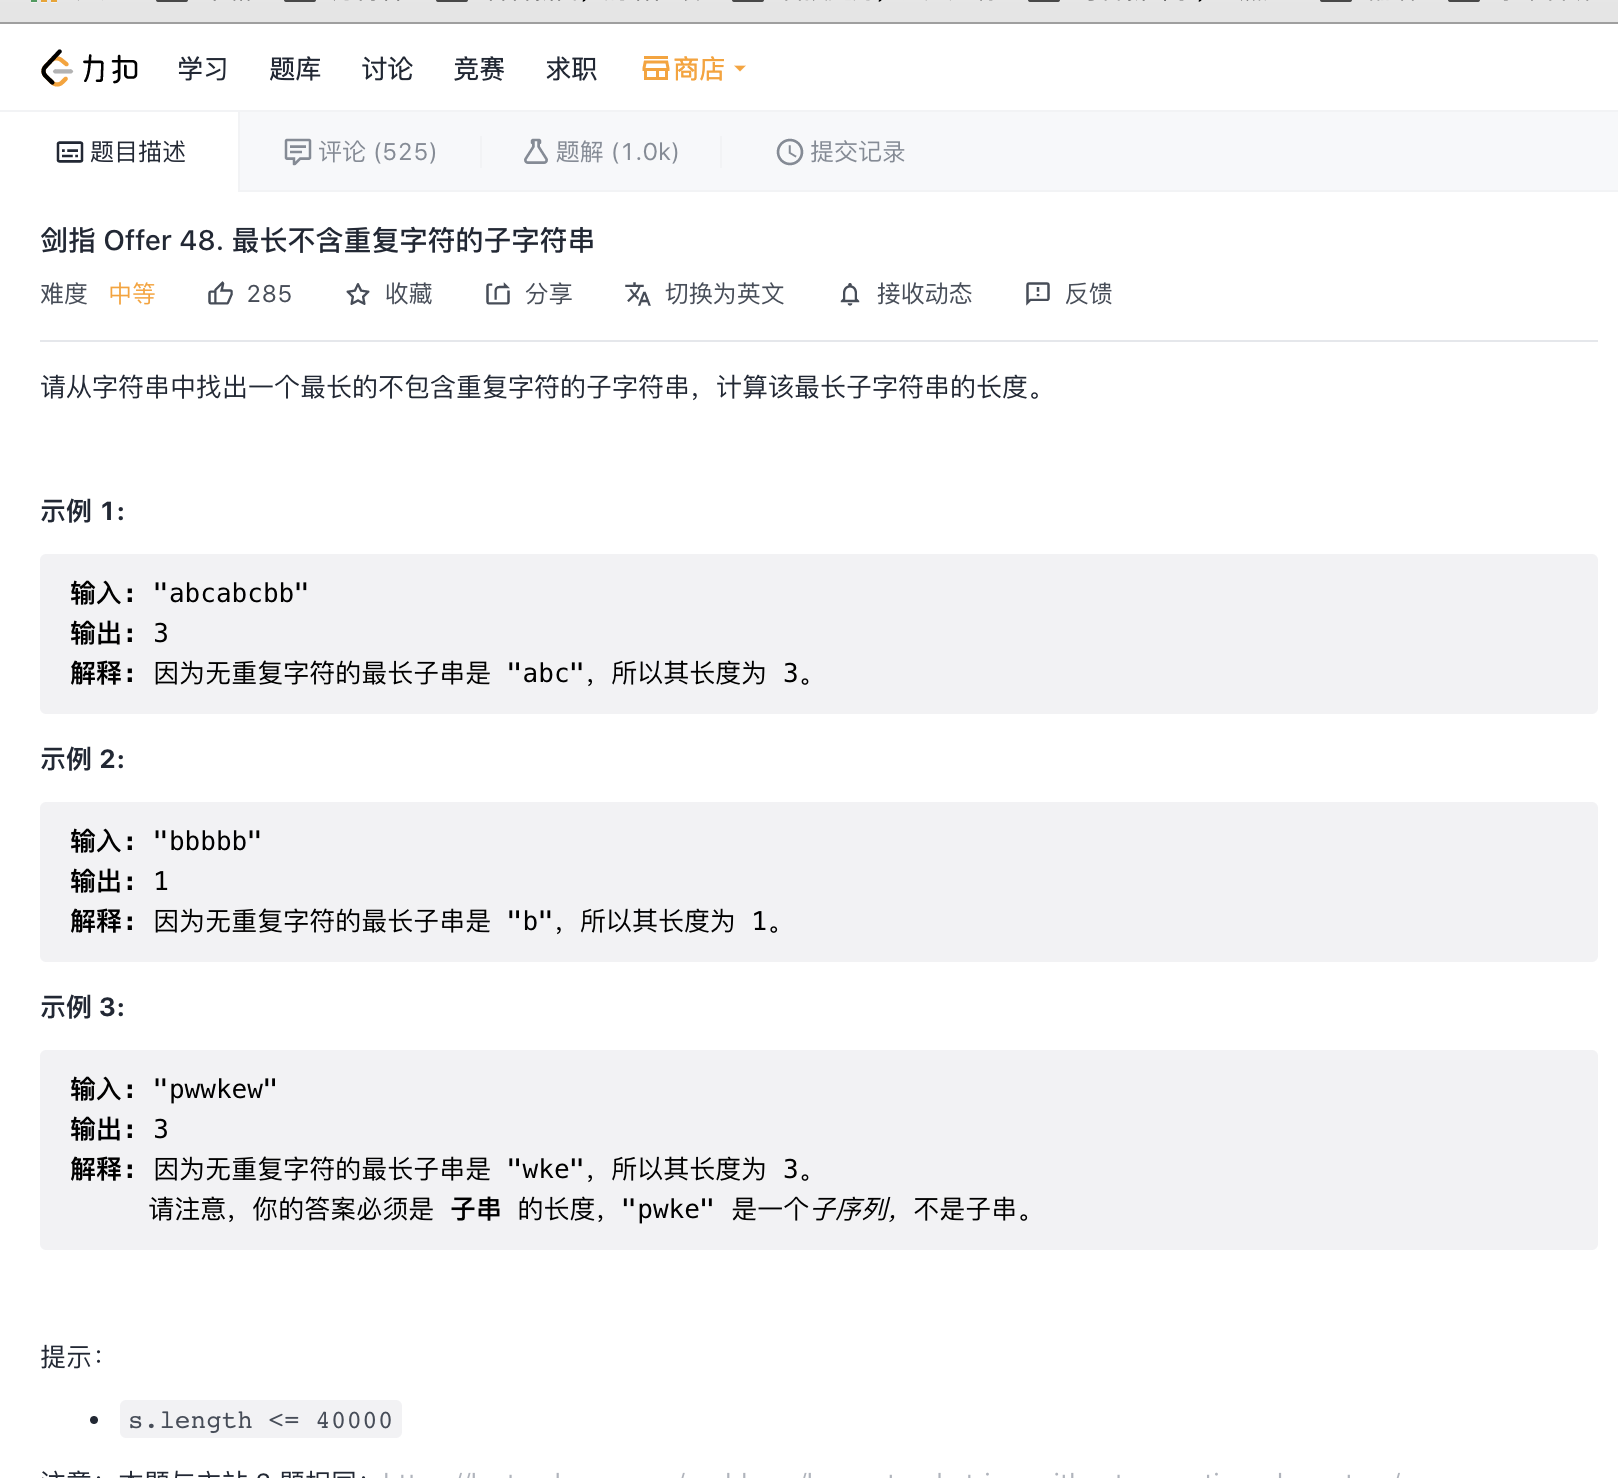Screen dimensions: 1618x1478
Task: Open the 题库 menu item
Action: point(295,69)
